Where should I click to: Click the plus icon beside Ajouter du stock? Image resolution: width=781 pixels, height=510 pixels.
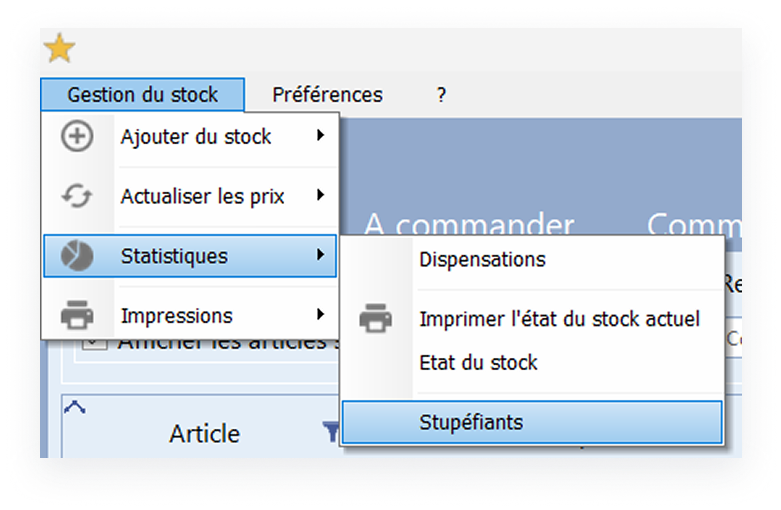point(77,136)
